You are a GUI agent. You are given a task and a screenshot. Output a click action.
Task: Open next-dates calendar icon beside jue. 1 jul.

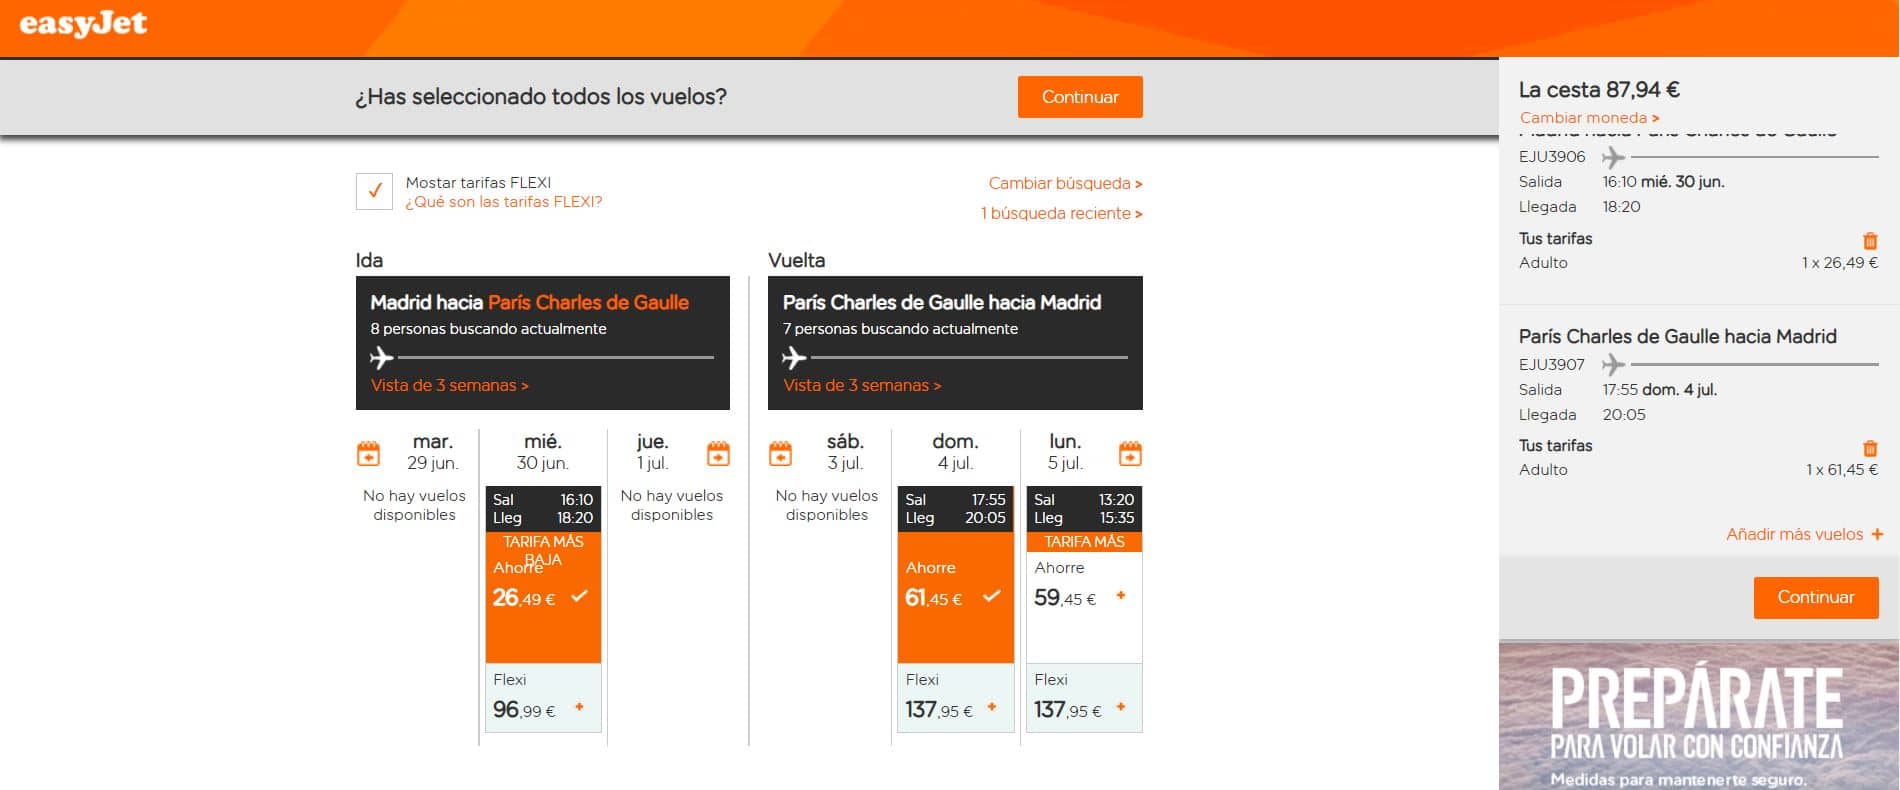click(x=718, y=453)
